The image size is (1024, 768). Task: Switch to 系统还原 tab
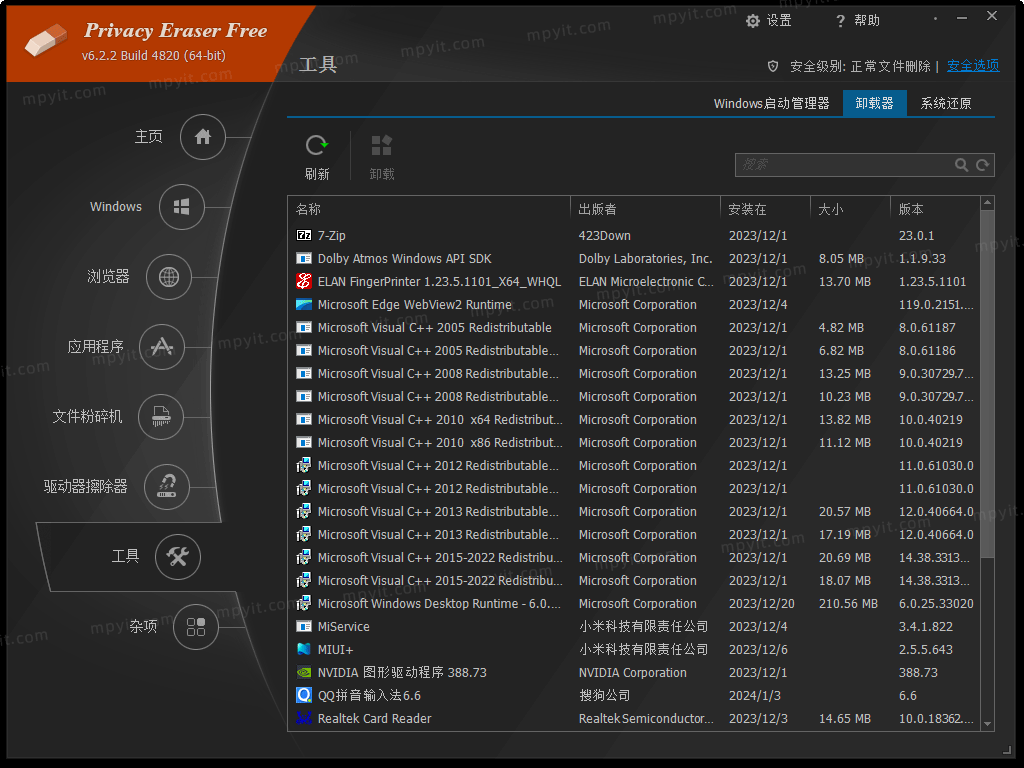click(x=946, y=103)
